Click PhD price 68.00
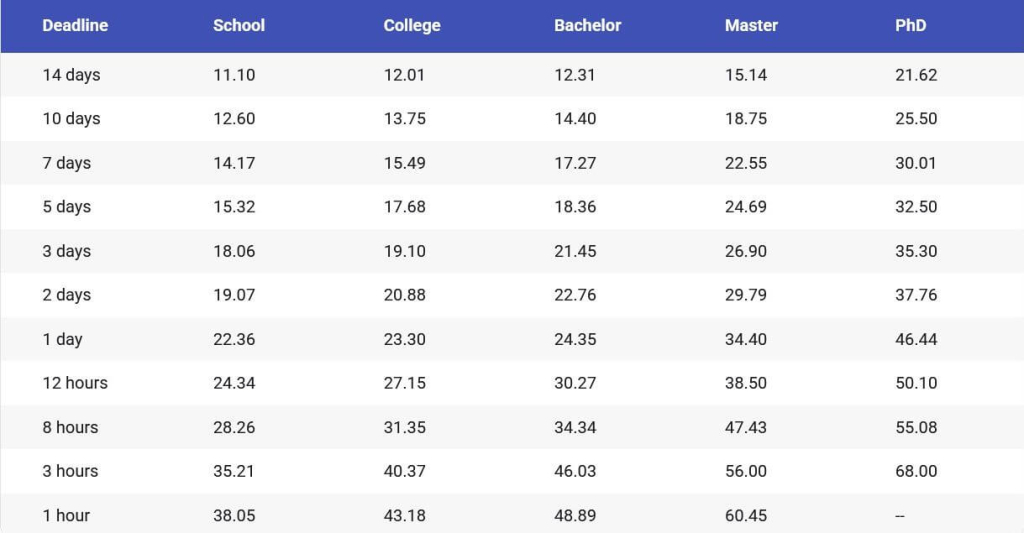Image resolution: width=1024 pixels, height=533 pixels. click(x=916, y=471)
